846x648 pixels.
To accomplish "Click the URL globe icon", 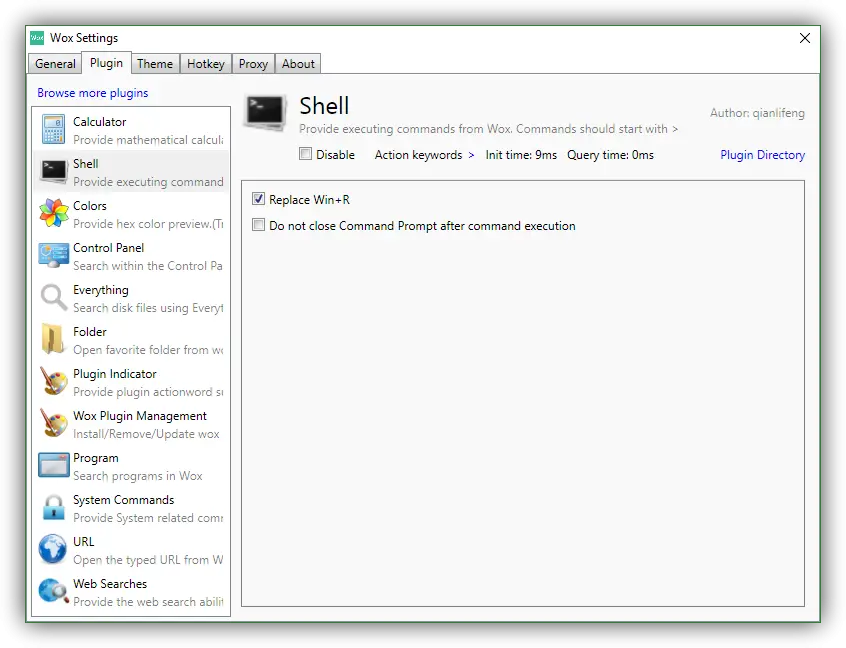I will point(53,549).
